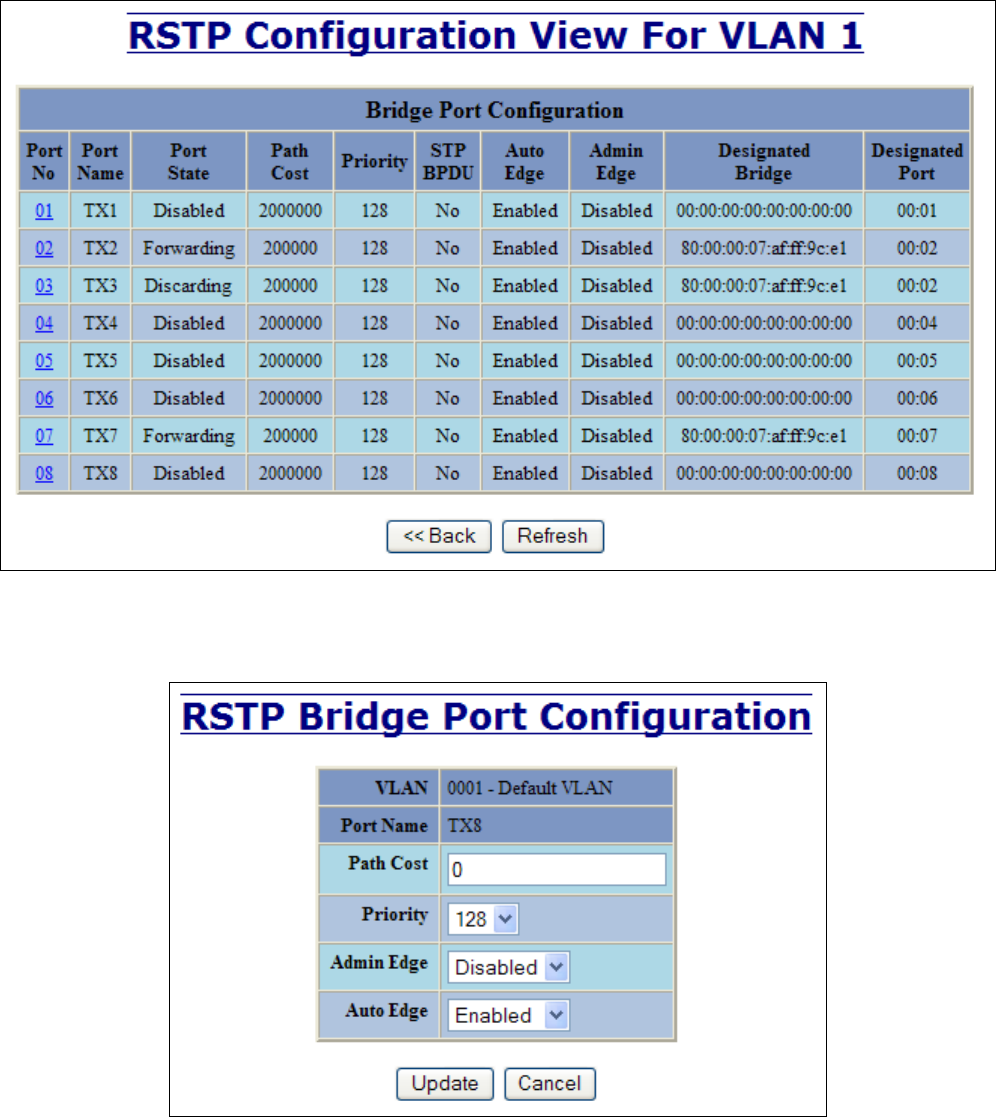996x1117 pixels.
Task: Select TX2 port name cell
Action: tap(100, 249)
